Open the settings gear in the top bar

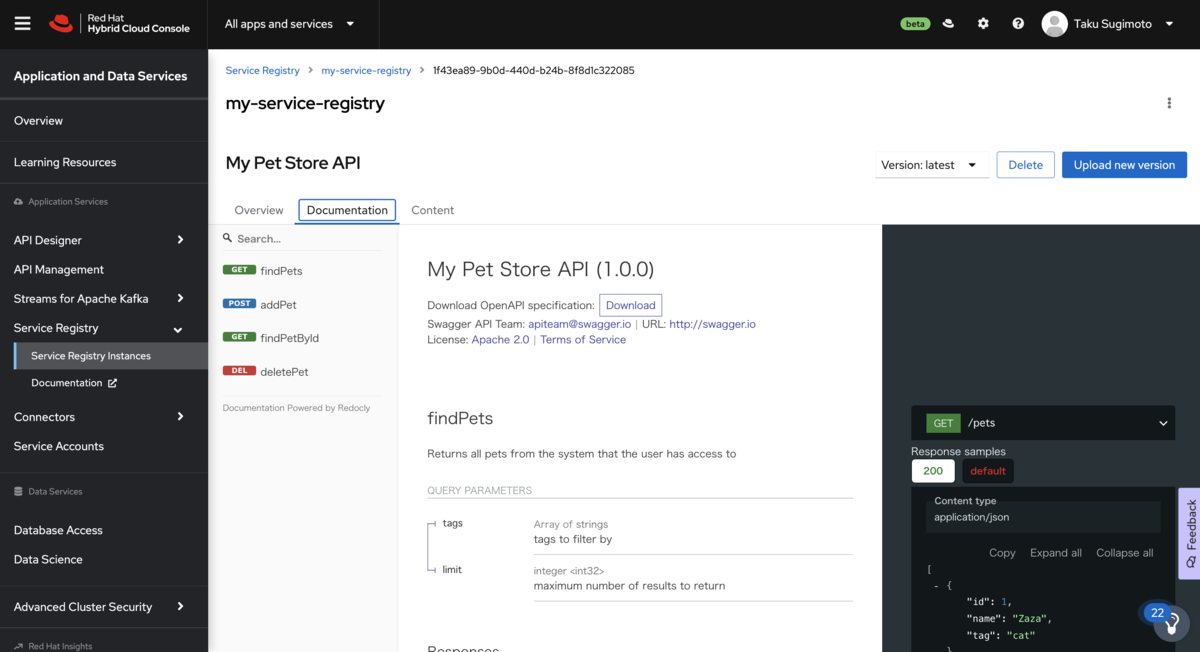click(983, 23)
